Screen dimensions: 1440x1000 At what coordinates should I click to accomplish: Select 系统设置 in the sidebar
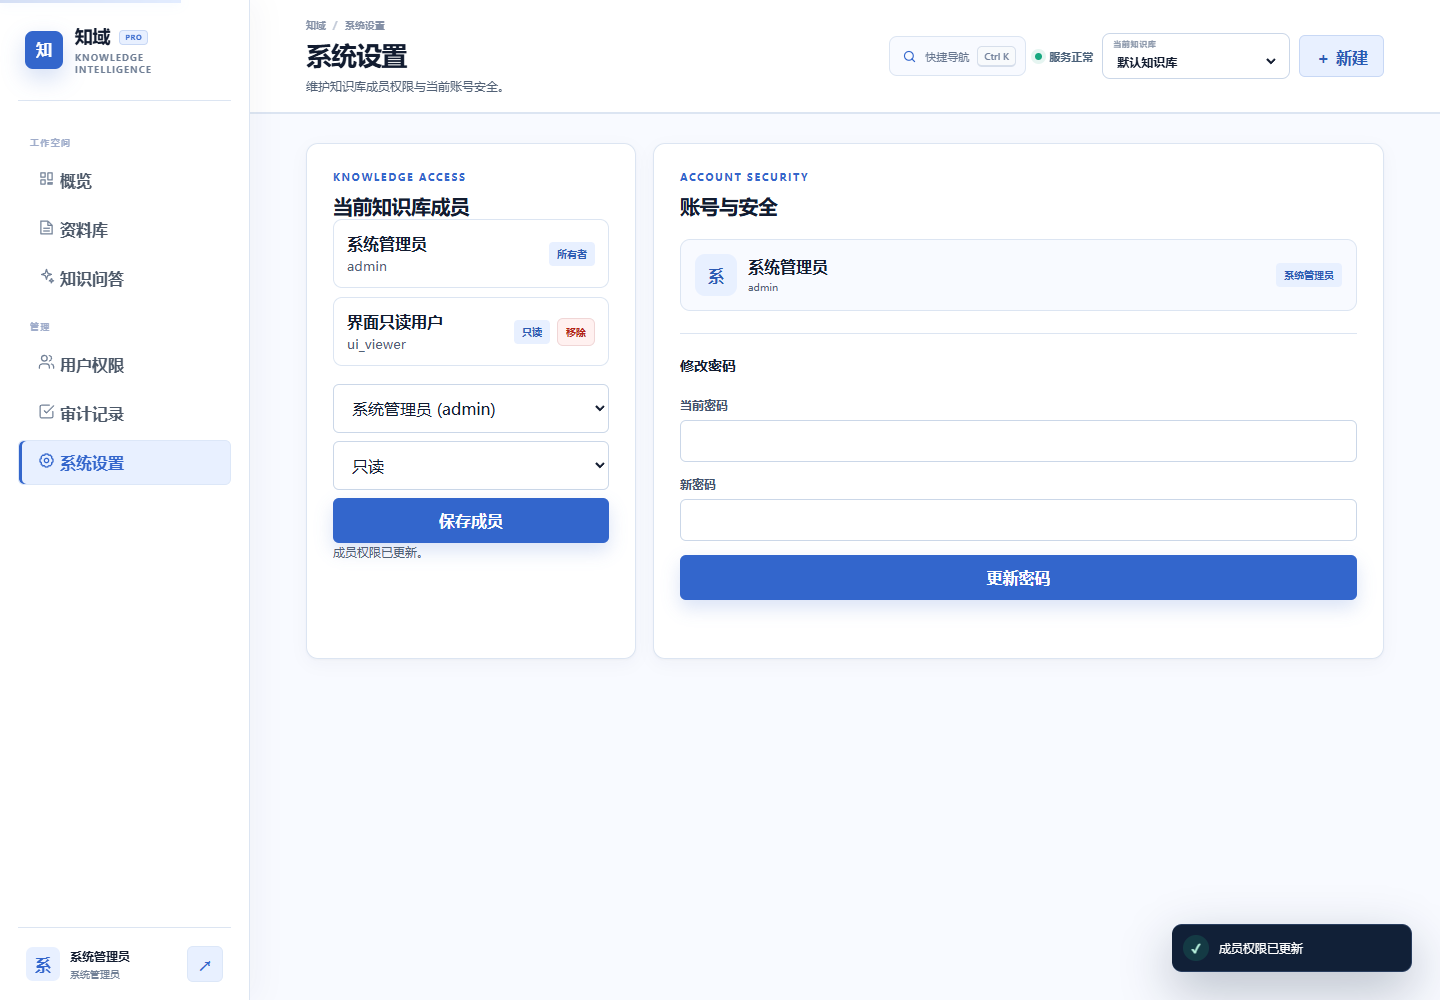click(x=125, y=462)
